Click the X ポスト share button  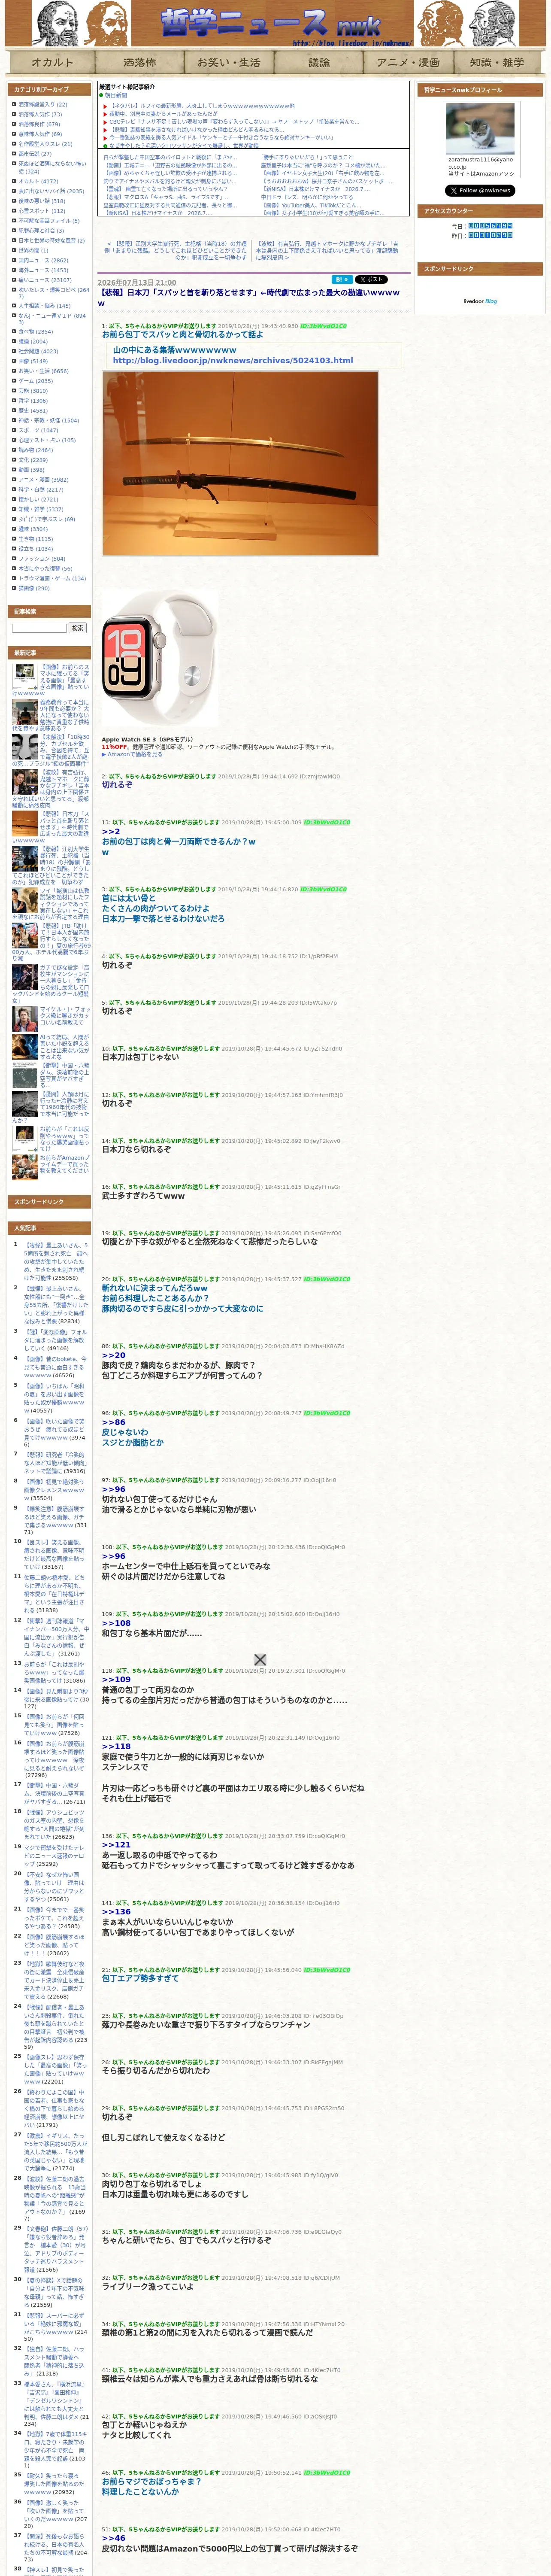point(371,280)
